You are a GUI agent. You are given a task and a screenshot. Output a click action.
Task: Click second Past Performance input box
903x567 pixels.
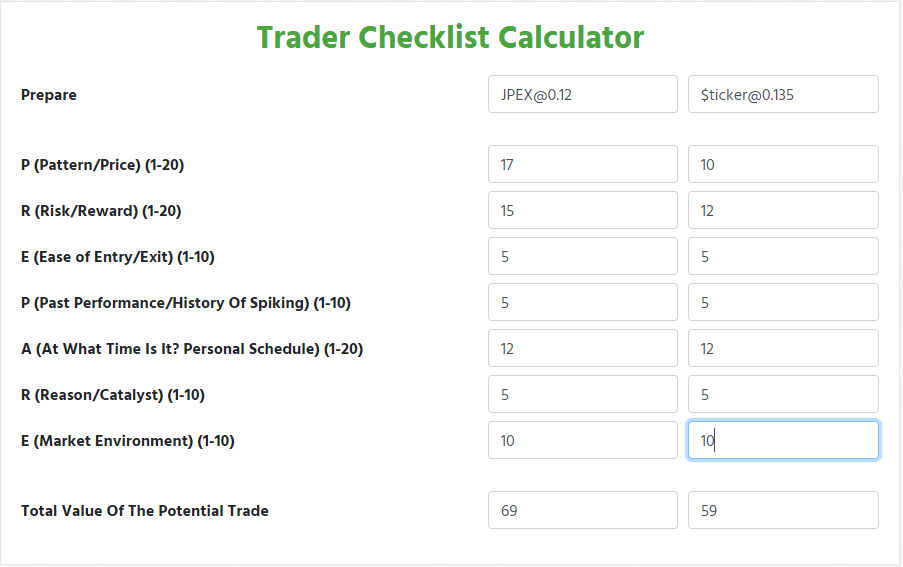coord(783,302)
